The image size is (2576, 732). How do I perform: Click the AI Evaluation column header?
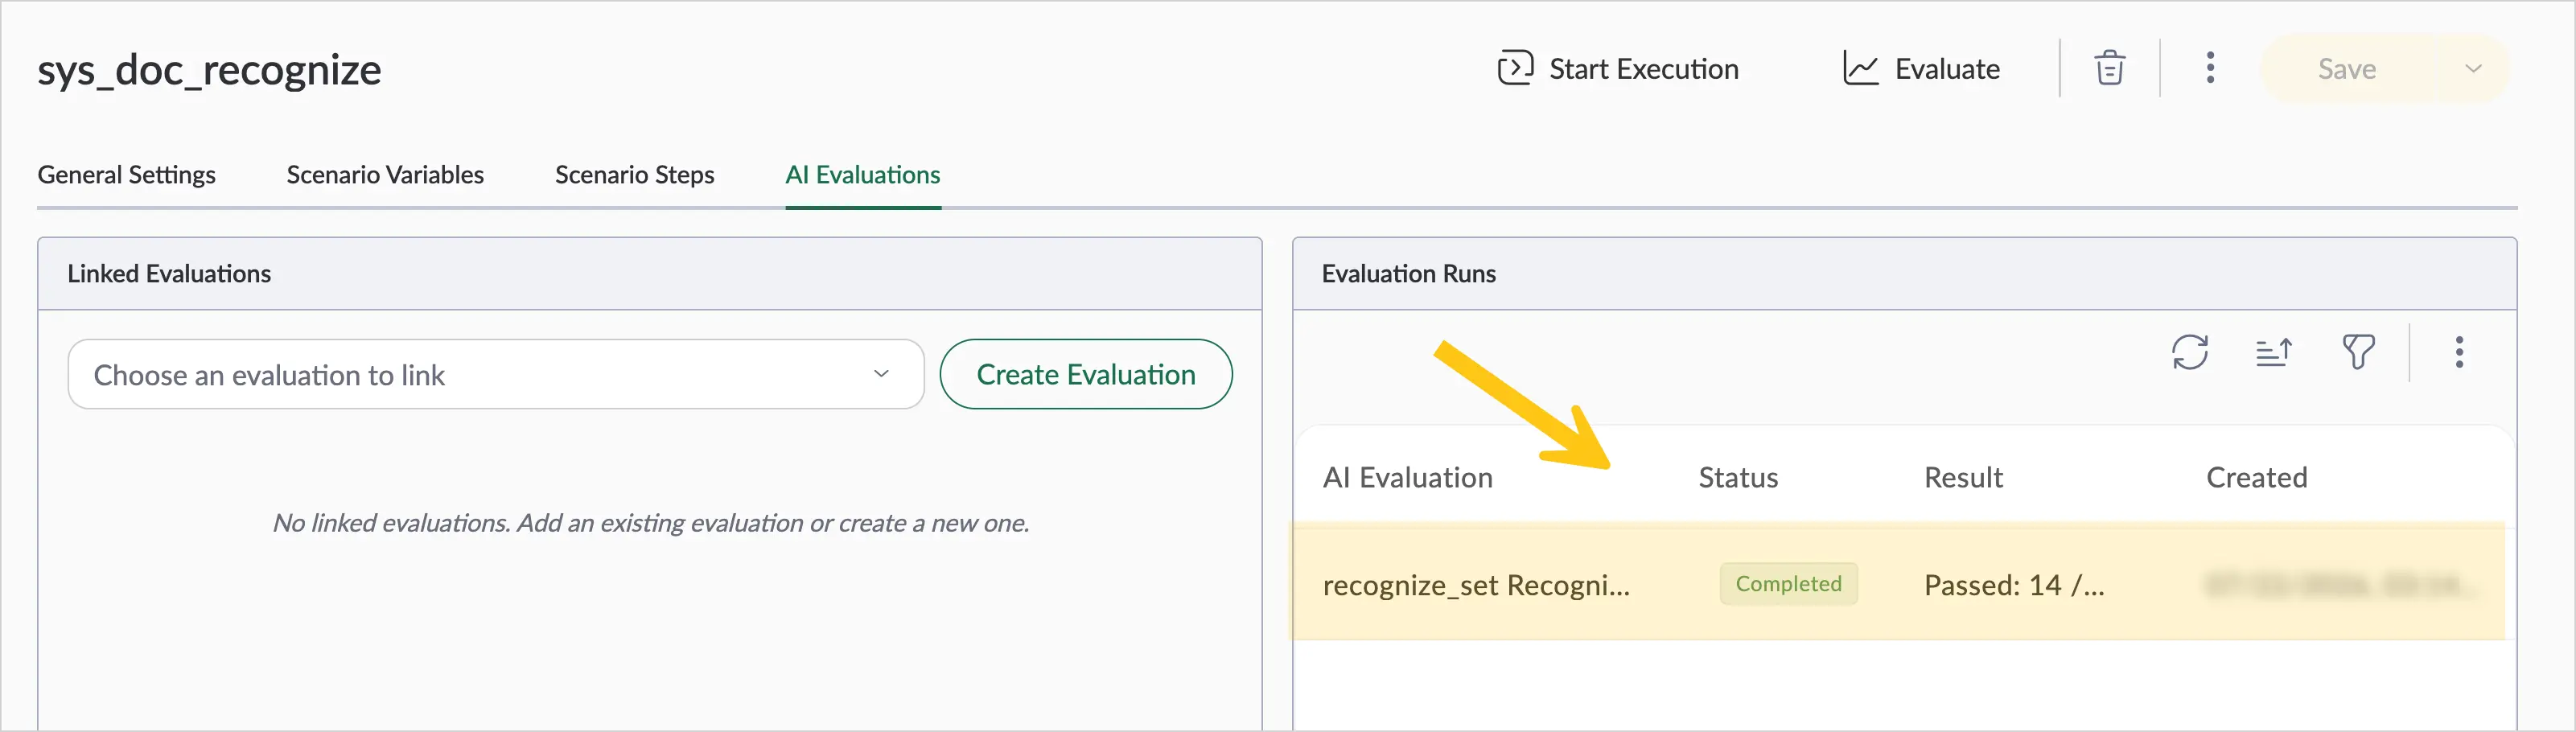click(1408, 478)
